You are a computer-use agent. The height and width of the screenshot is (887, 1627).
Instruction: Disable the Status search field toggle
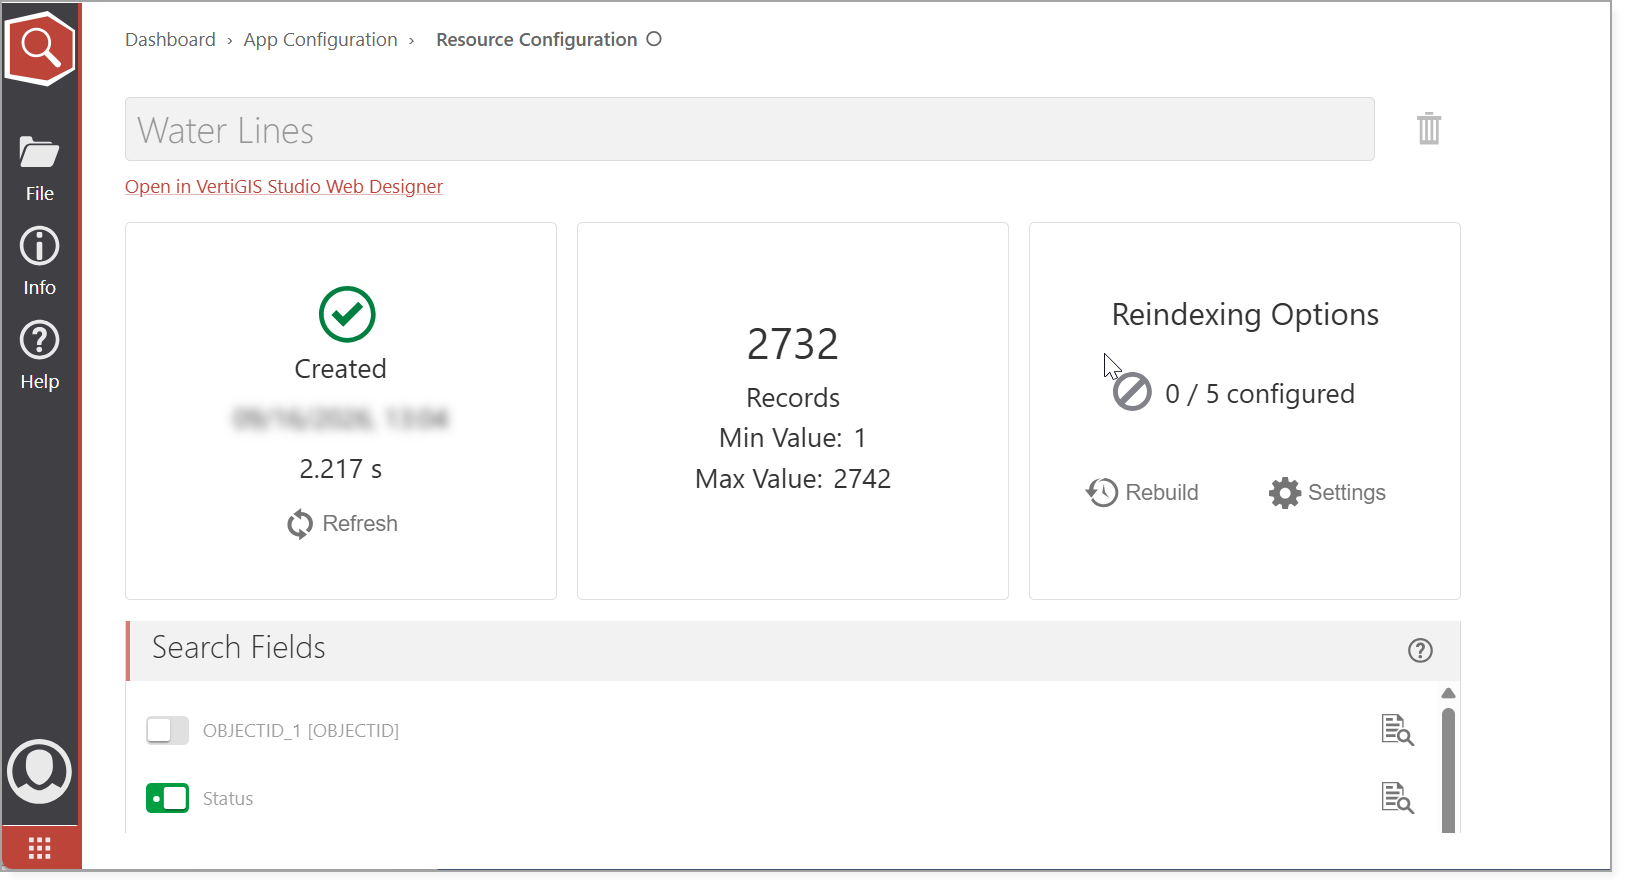coord(167,798)
